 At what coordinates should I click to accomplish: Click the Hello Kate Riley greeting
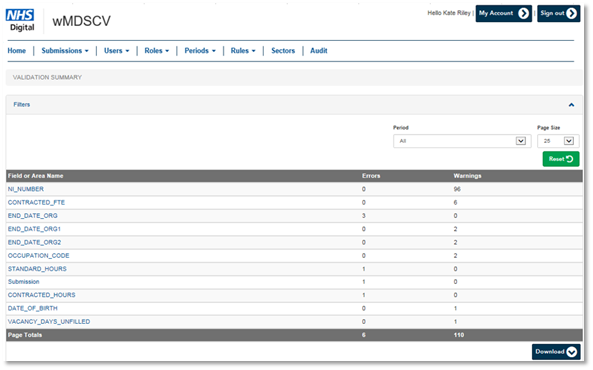point(449,13)
